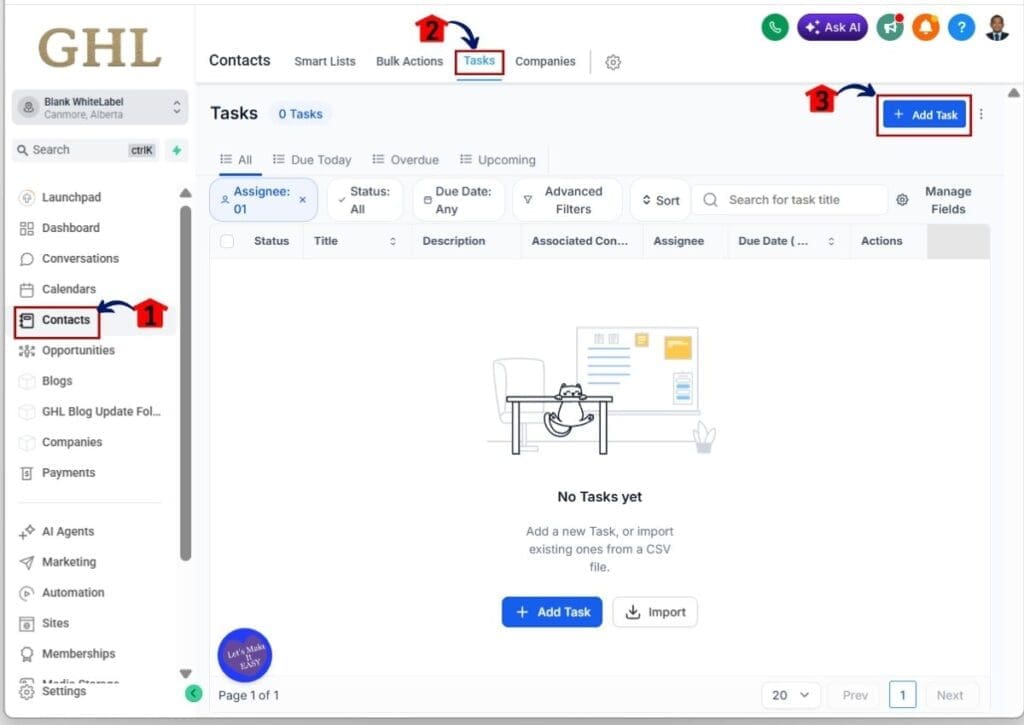
Task: Open the Memberships section
Action: point(77,653)
